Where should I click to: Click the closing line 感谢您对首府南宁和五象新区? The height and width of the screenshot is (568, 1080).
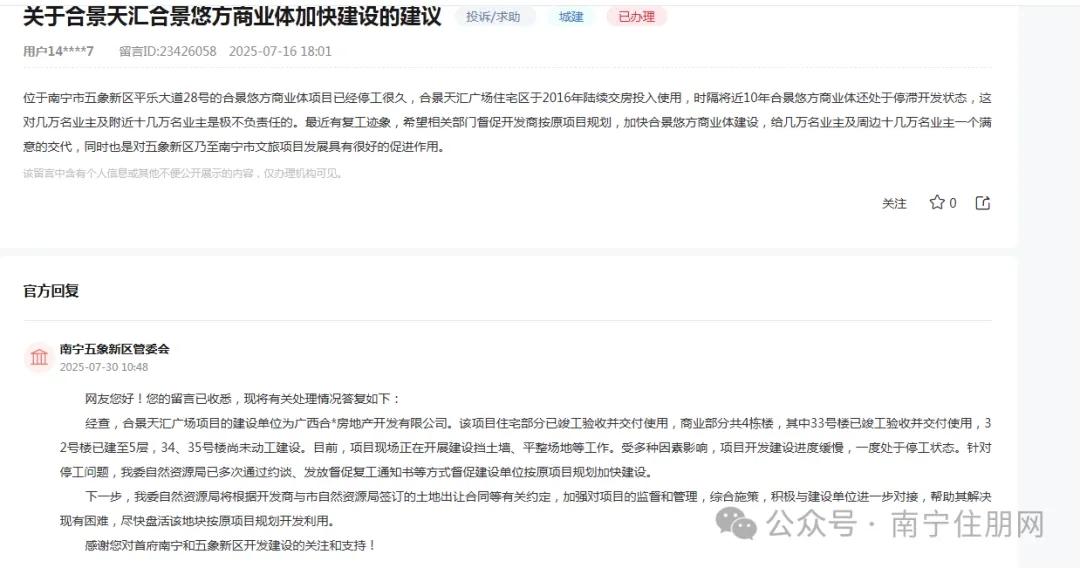click(230, 545)
